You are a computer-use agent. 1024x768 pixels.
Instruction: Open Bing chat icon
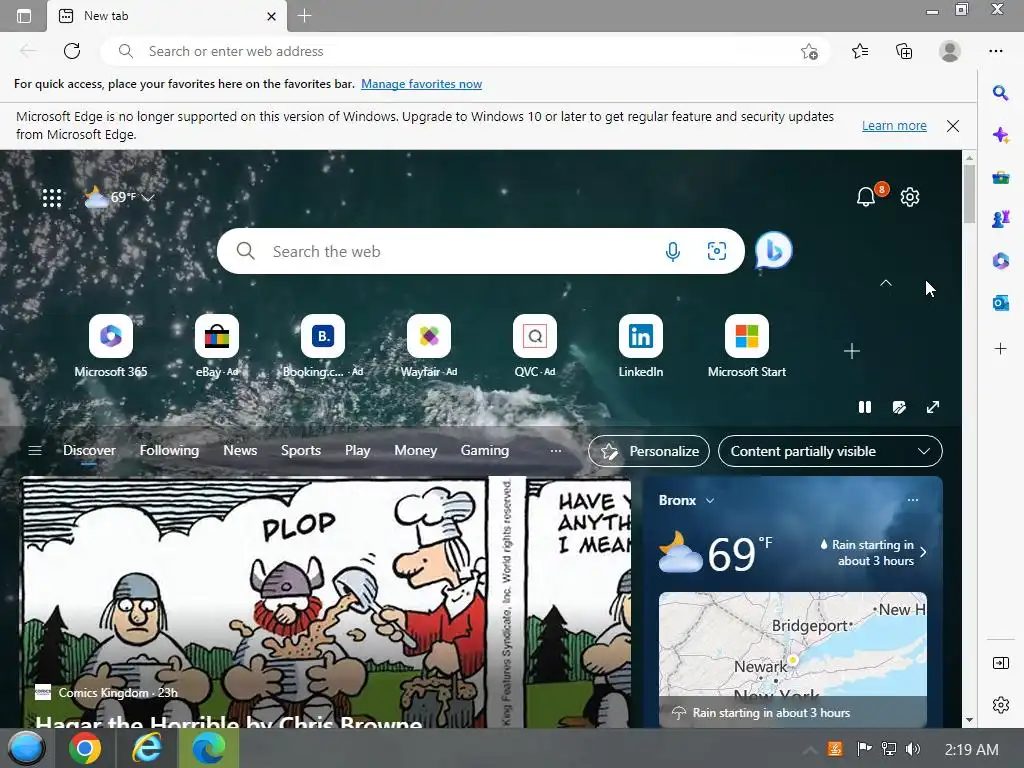[x=774, y=251]
